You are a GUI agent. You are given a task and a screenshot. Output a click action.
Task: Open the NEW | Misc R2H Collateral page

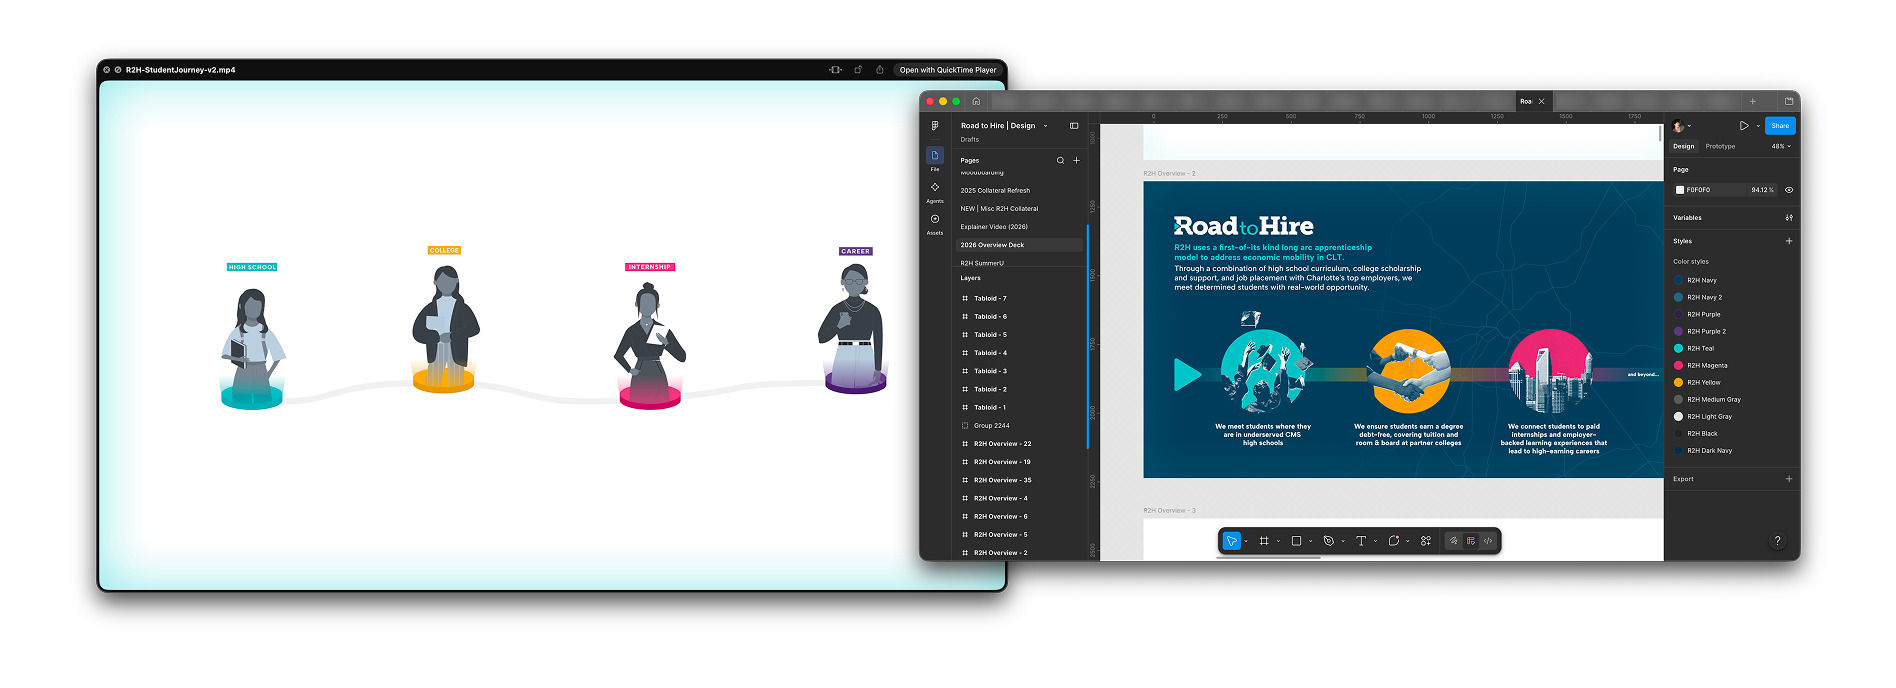(x=999, y=209)
